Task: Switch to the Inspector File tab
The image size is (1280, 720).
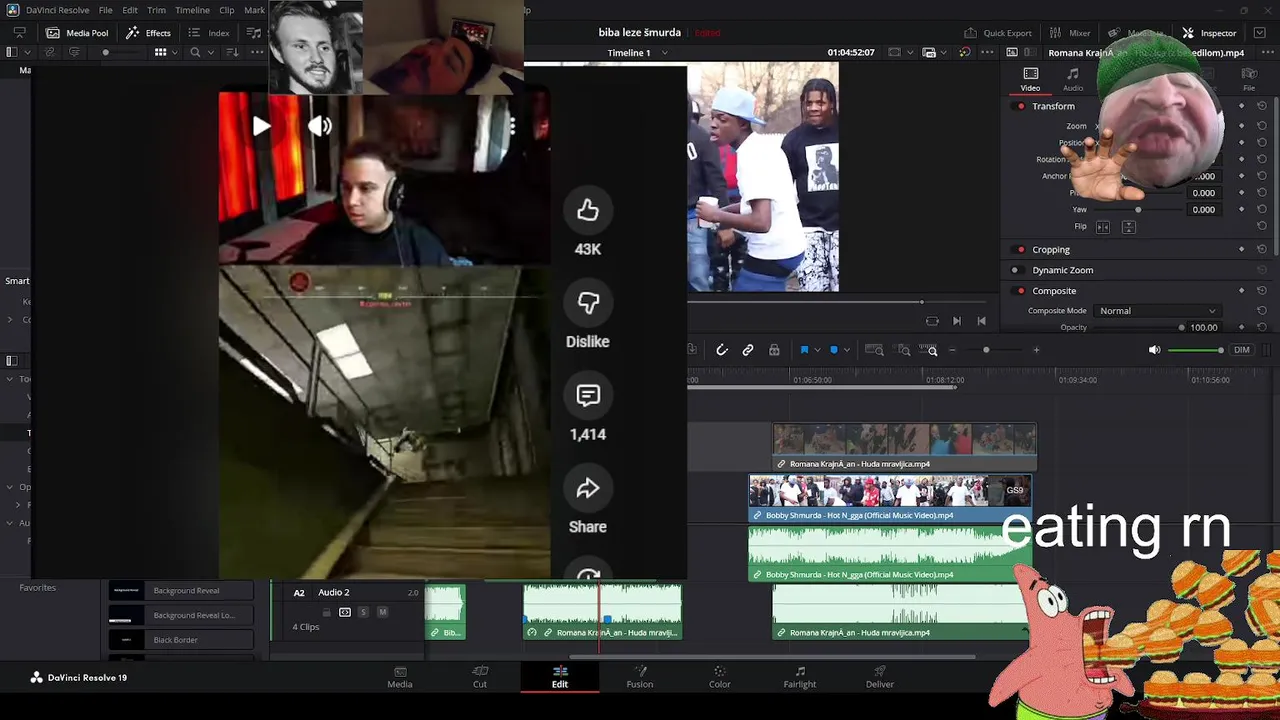Action: tap(1249, 79)
